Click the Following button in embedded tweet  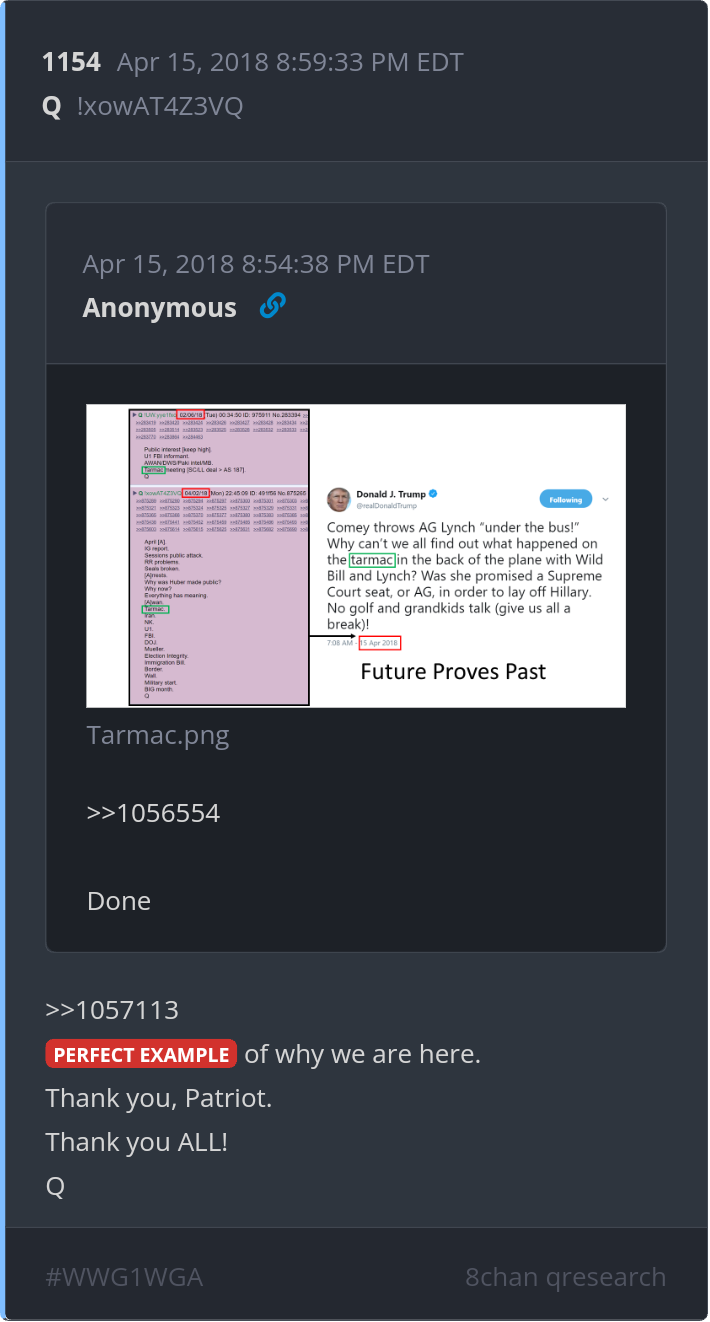(567, 498)
